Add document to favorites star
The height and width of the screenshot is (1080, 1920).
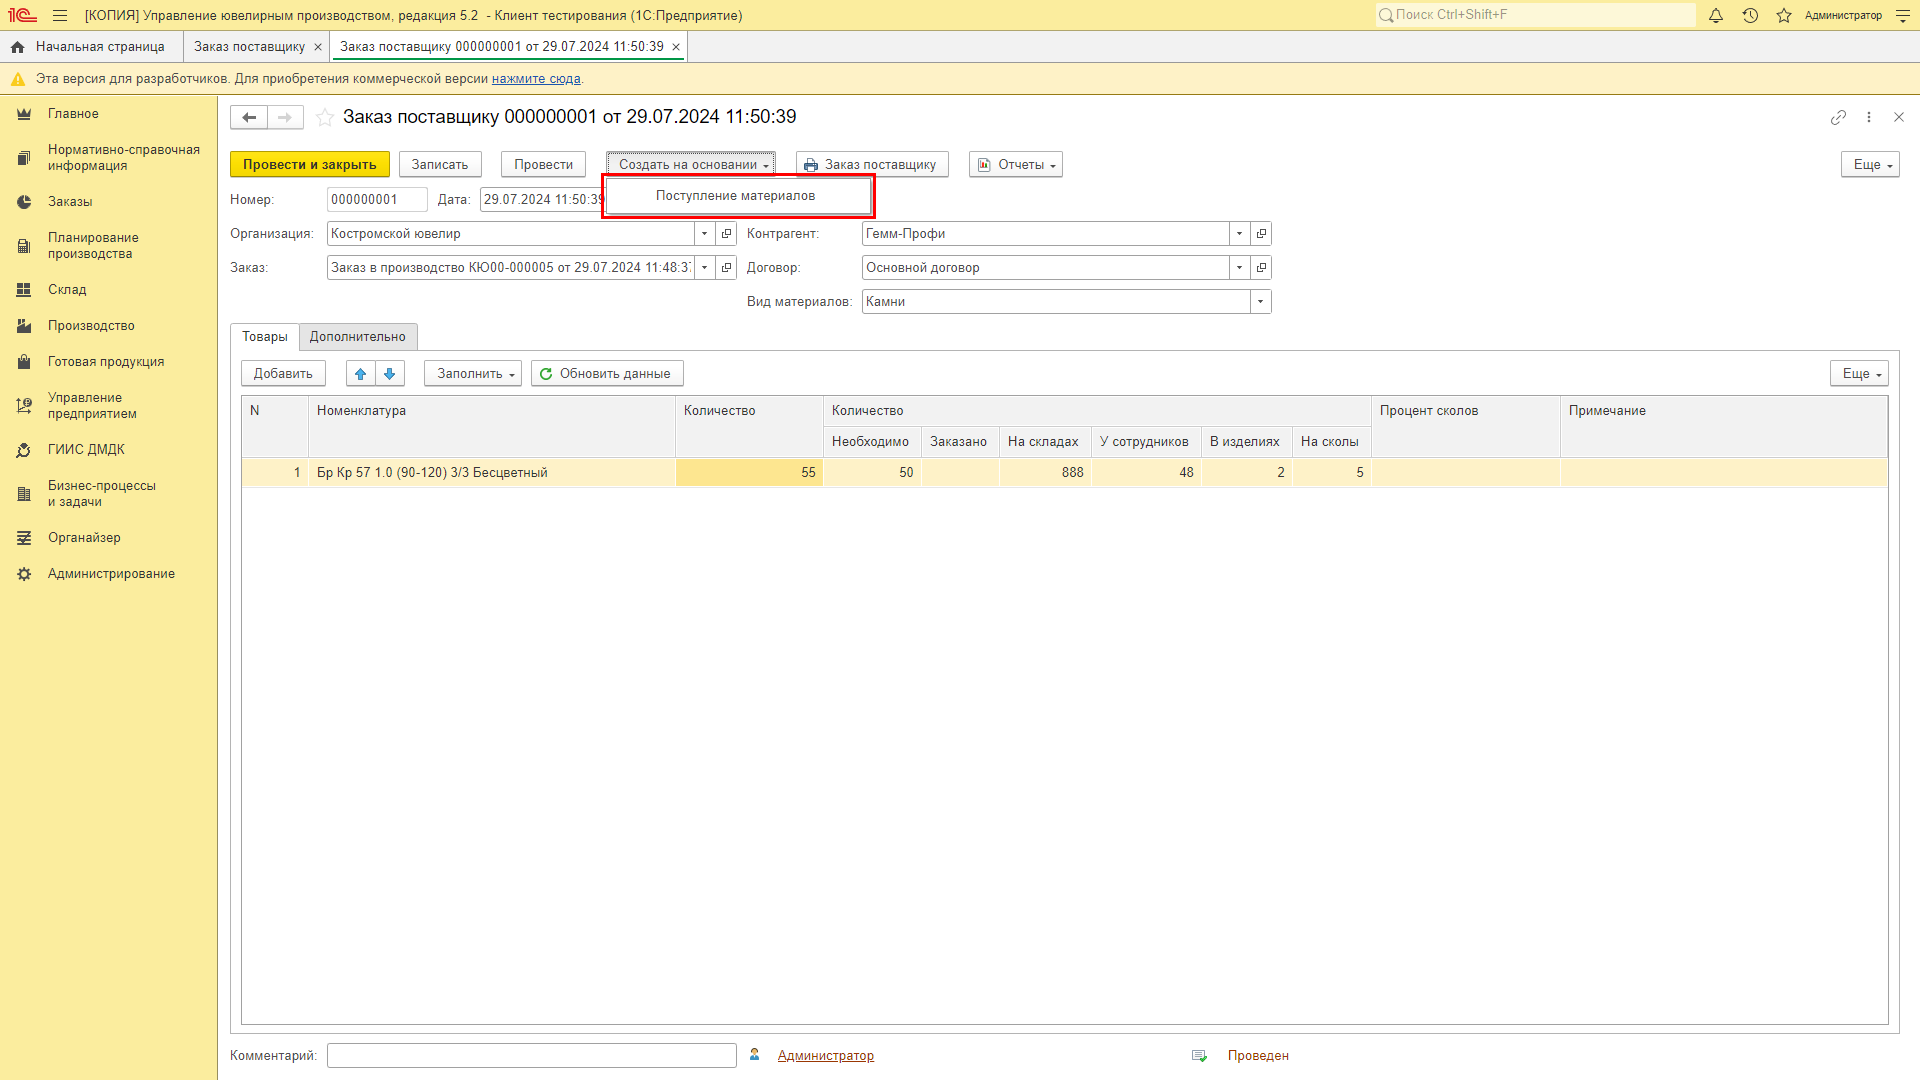coord(325,117)
